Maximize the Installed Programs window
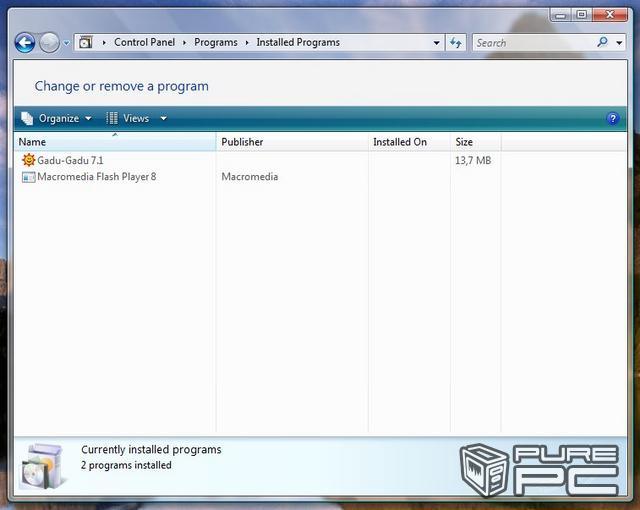The width and height of the screenshot is (640, 510). tap(582, 15)
